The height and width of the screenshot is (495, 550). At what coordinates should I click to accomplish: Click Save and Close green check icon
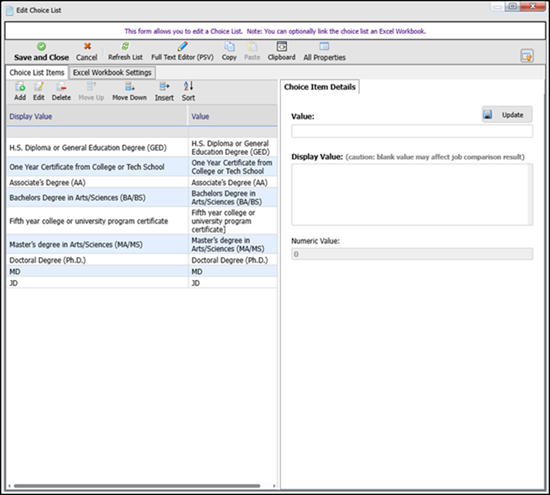click(x=41, y=46)
